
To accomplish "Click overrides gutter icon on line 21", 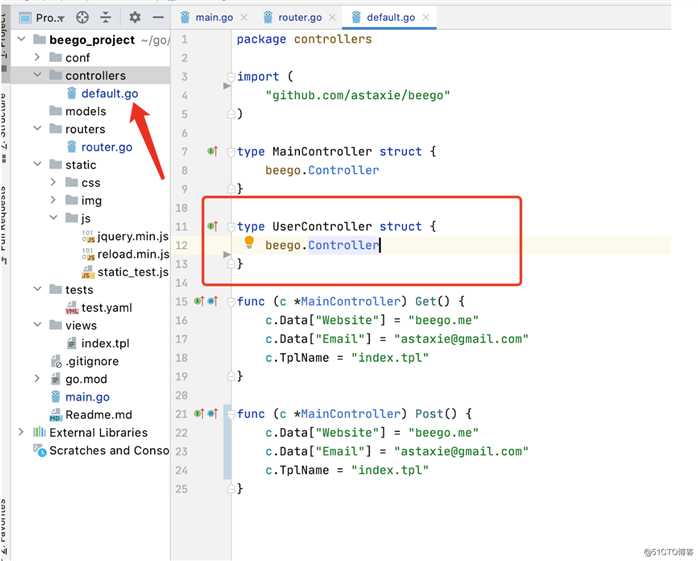I will pyautogui.click(x=213, y=414).
